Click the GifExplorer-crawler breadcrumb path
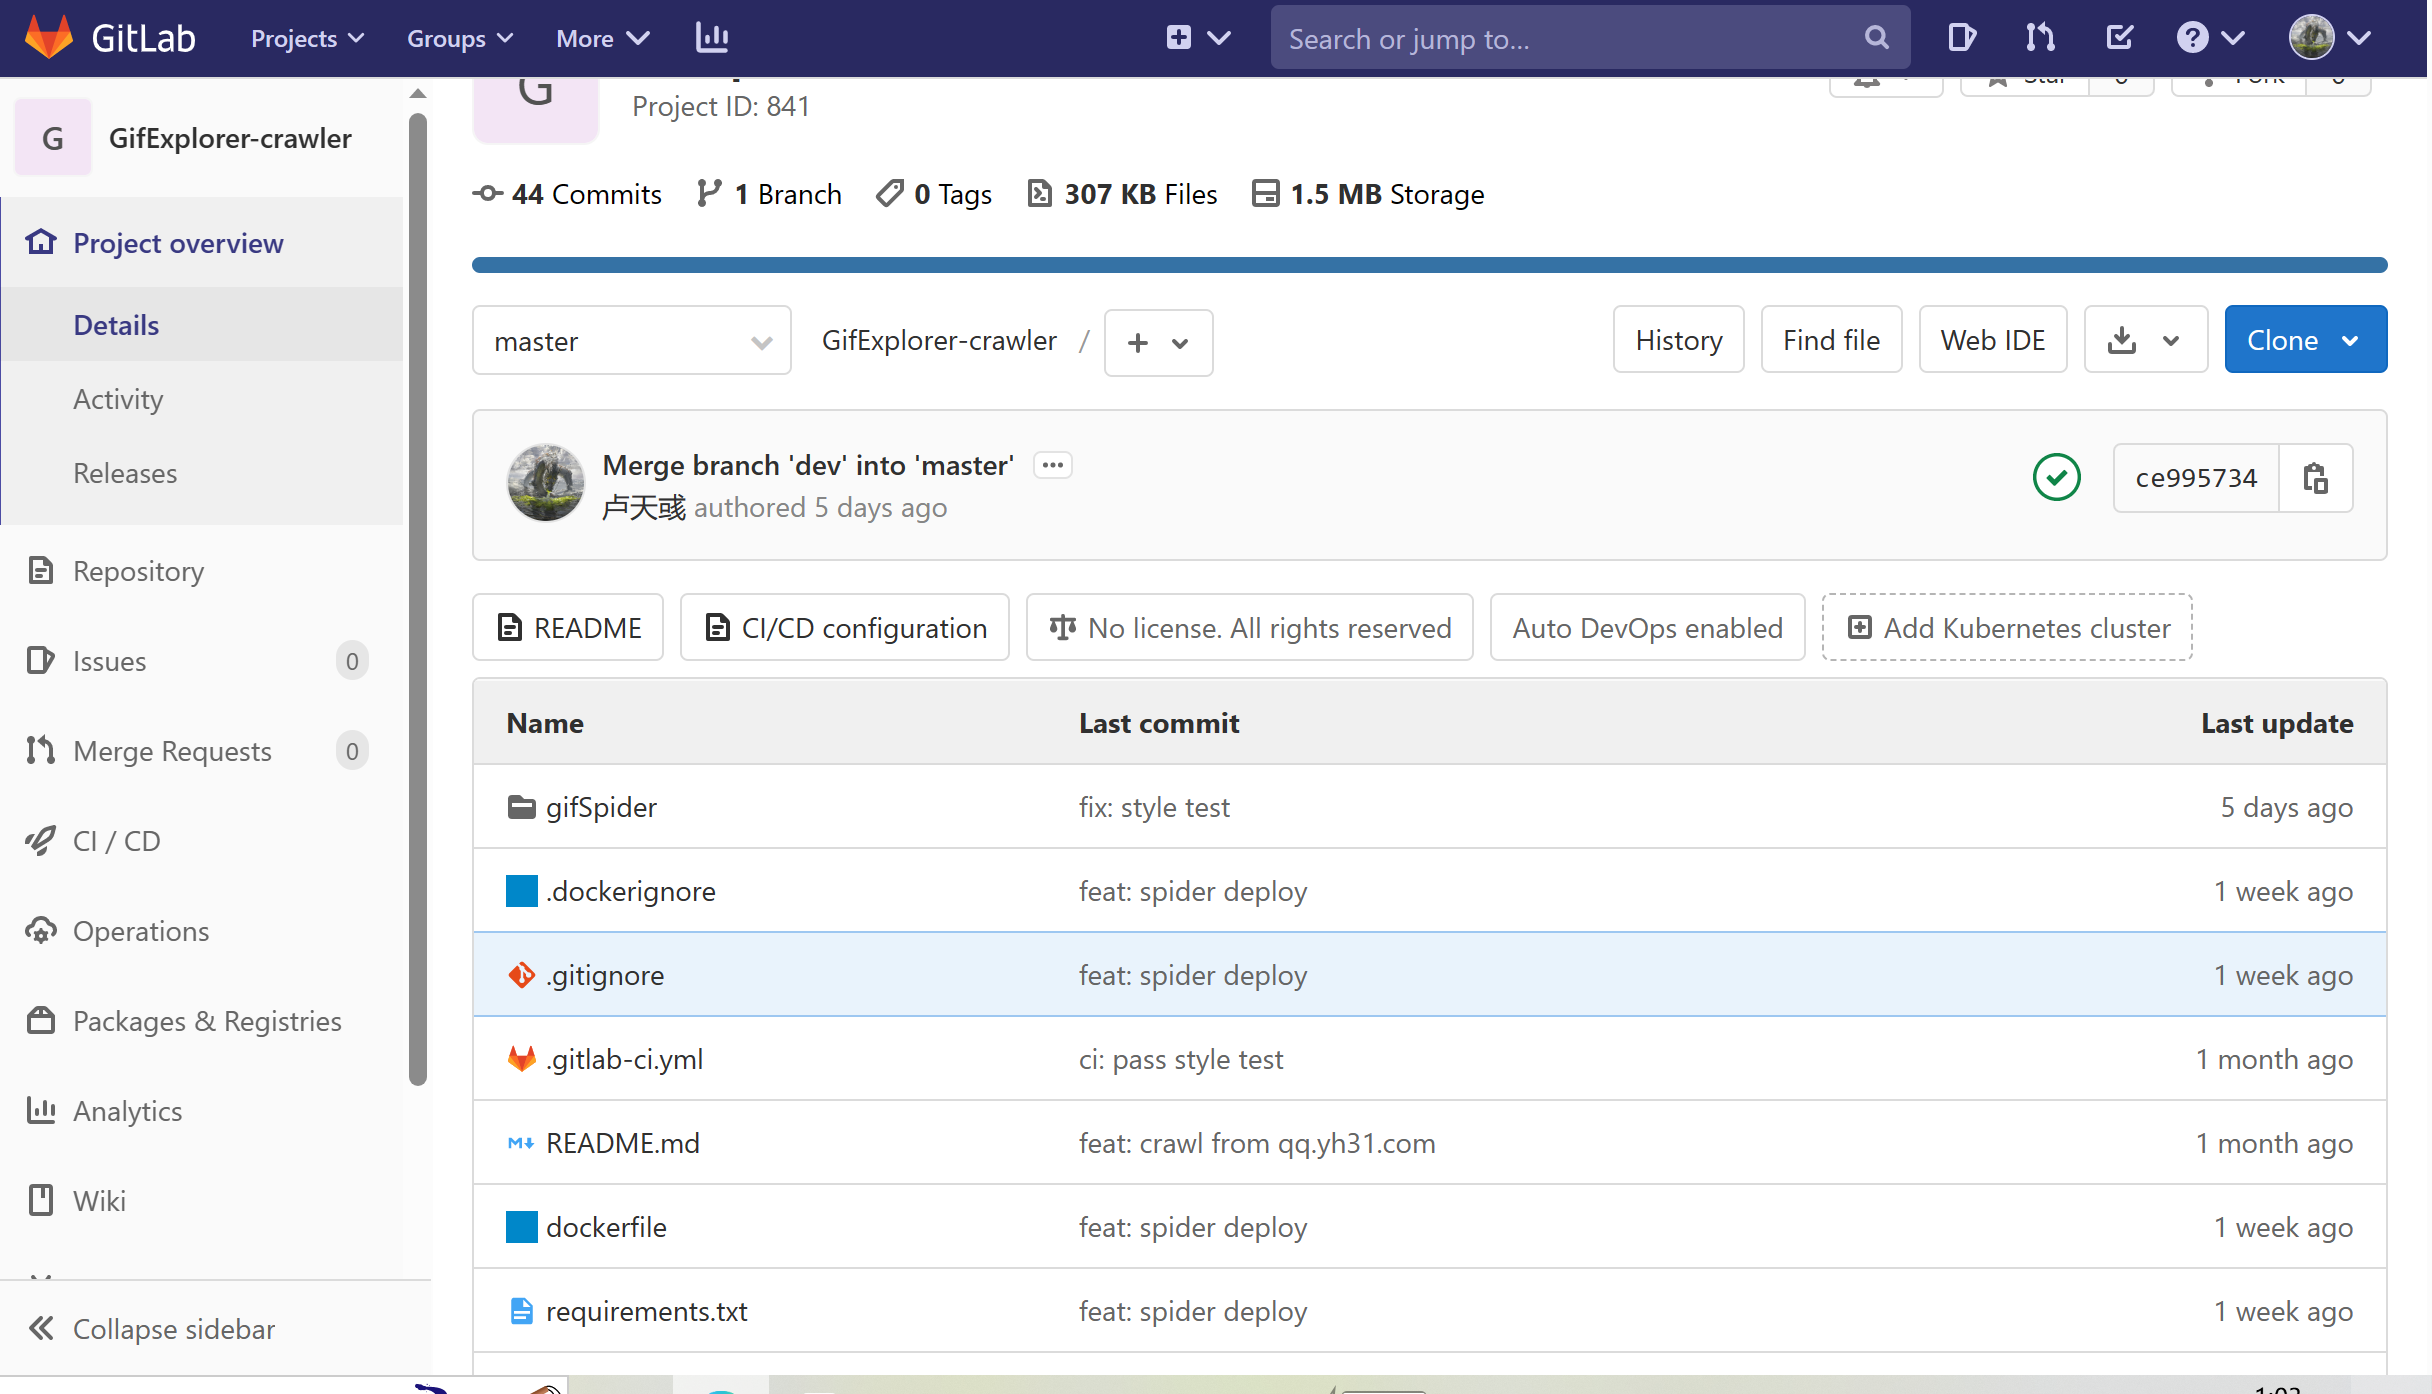 pyautogui.click(x=939, y=340)
